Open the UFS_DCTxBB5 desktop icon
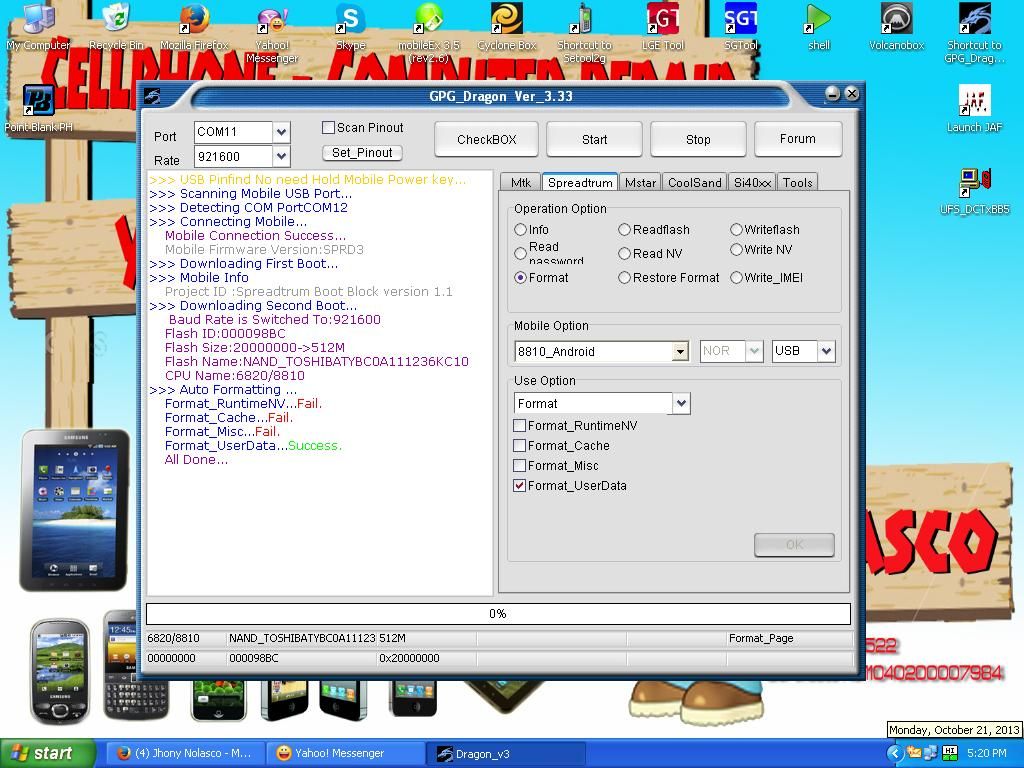1024x768 pixels. tap(974, 184)
